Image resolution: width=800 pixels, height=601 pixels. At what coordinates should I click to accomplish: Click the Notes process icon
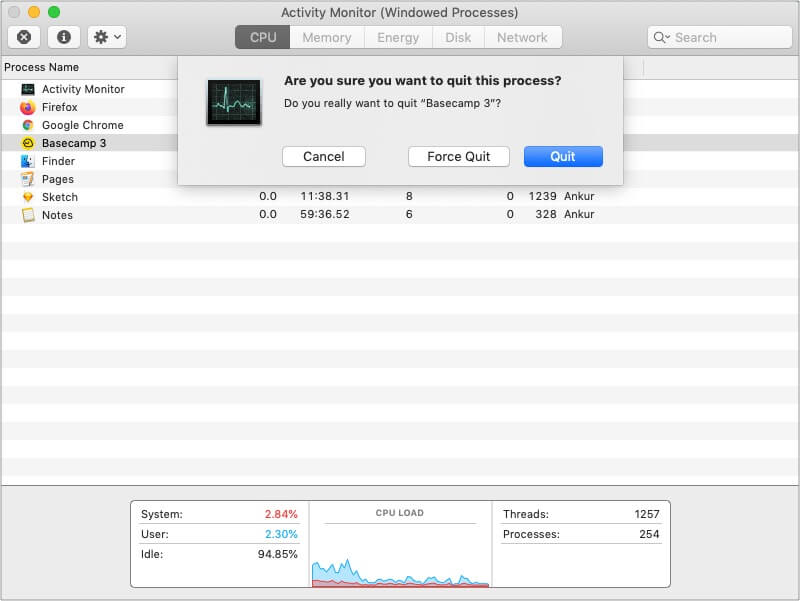tap(27, 215)
